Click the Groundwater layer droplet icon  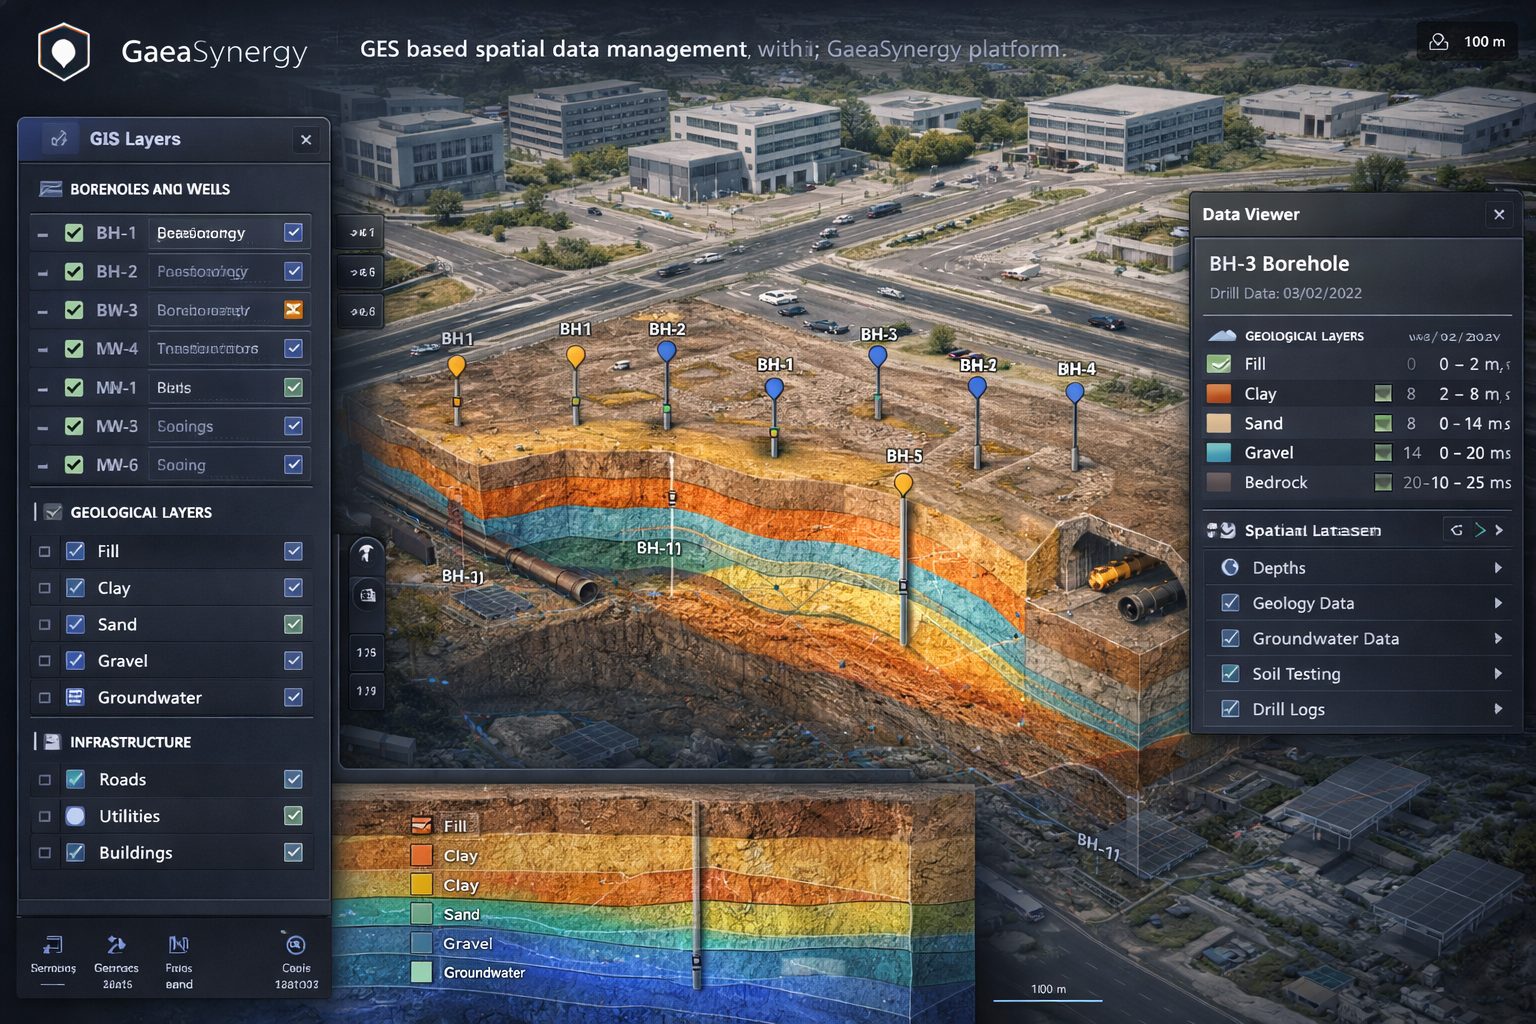click(x=75, y=697)
